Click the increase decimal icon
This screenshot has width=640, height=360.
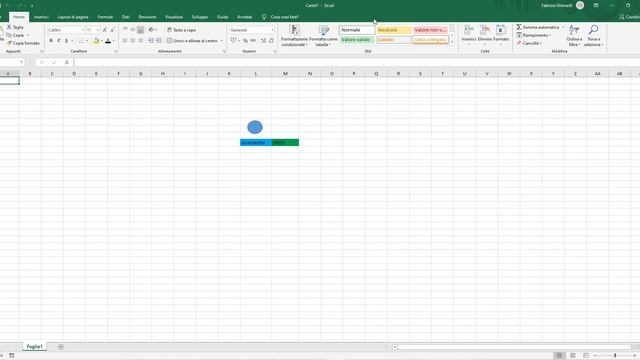click(x=263, y=41)
